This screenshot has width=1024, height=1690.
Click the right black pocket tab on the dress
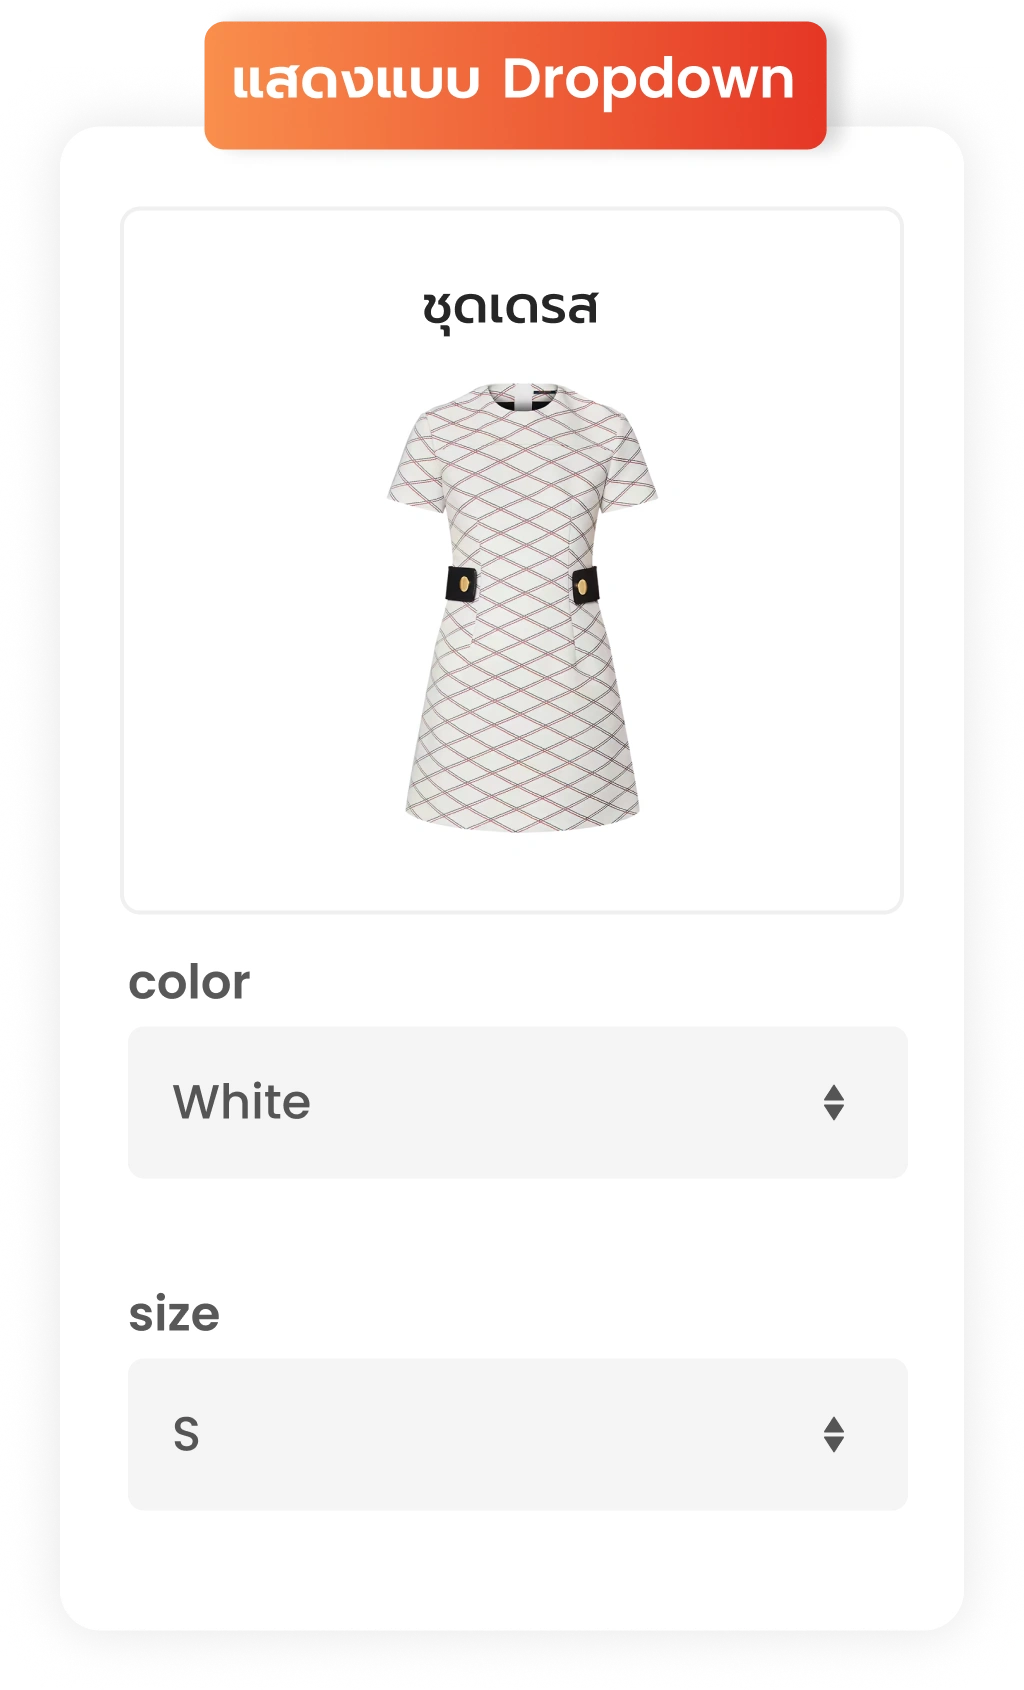(585, 585)
